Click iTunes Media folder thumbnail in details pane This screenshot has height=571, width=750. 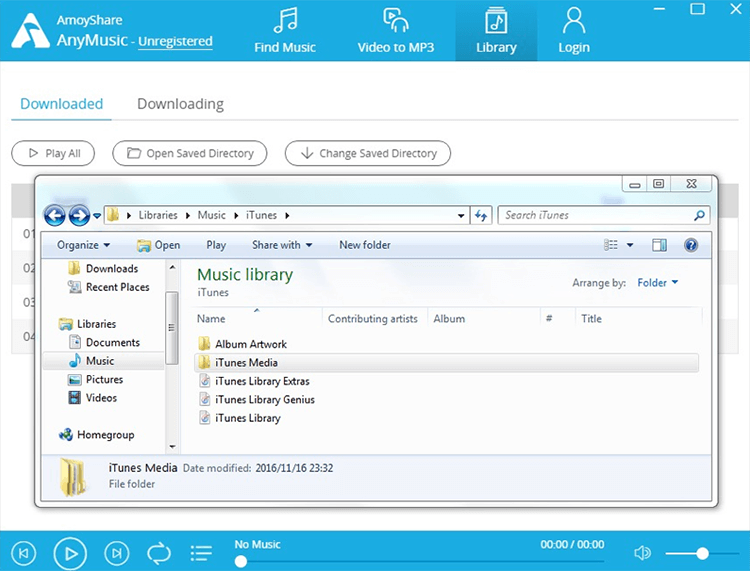click(73, 476)
